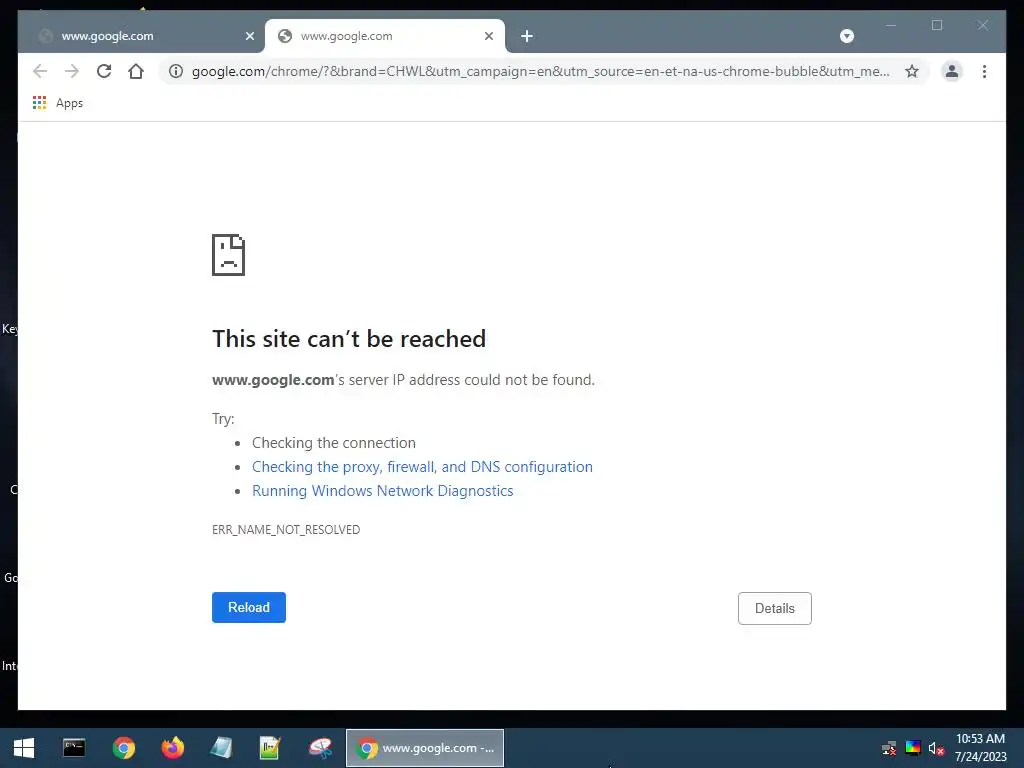Go forward with the forward arrow

(72, 71)
